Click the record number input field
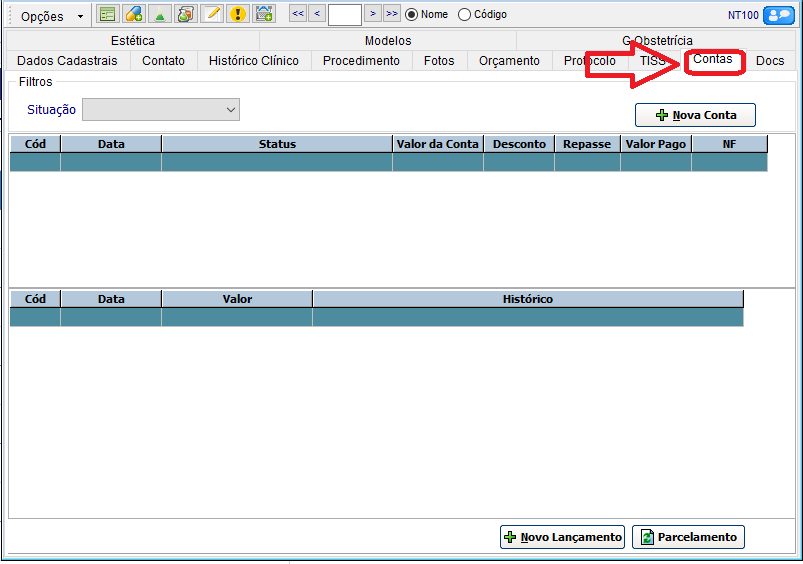803x564 pixels. pyautogui.click(x=344, y=15)
